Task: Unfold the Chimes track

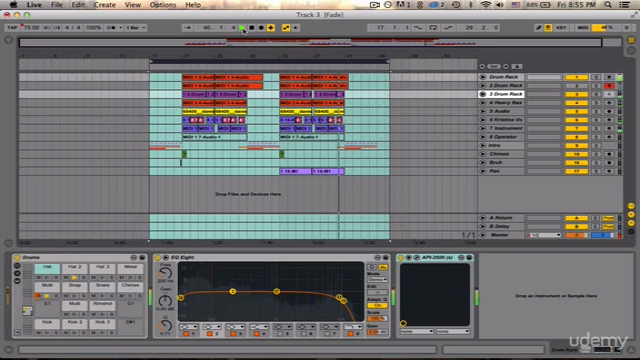Action: point(482,154)
